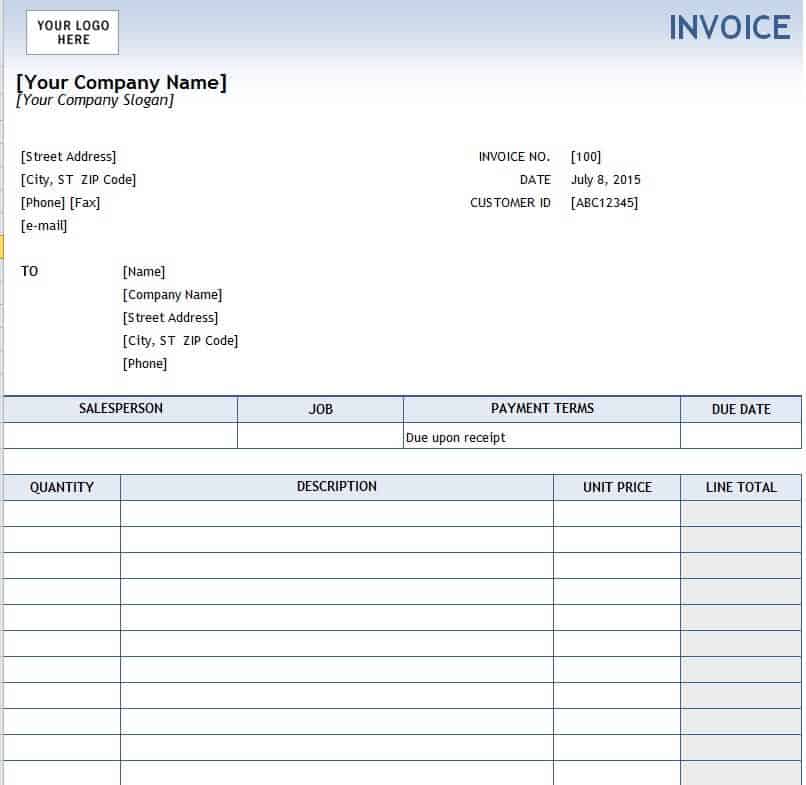The width and height of the screenshot is (806, 785).
Task: Click the invoice number value [100]
Action: [x=586, y=157]
